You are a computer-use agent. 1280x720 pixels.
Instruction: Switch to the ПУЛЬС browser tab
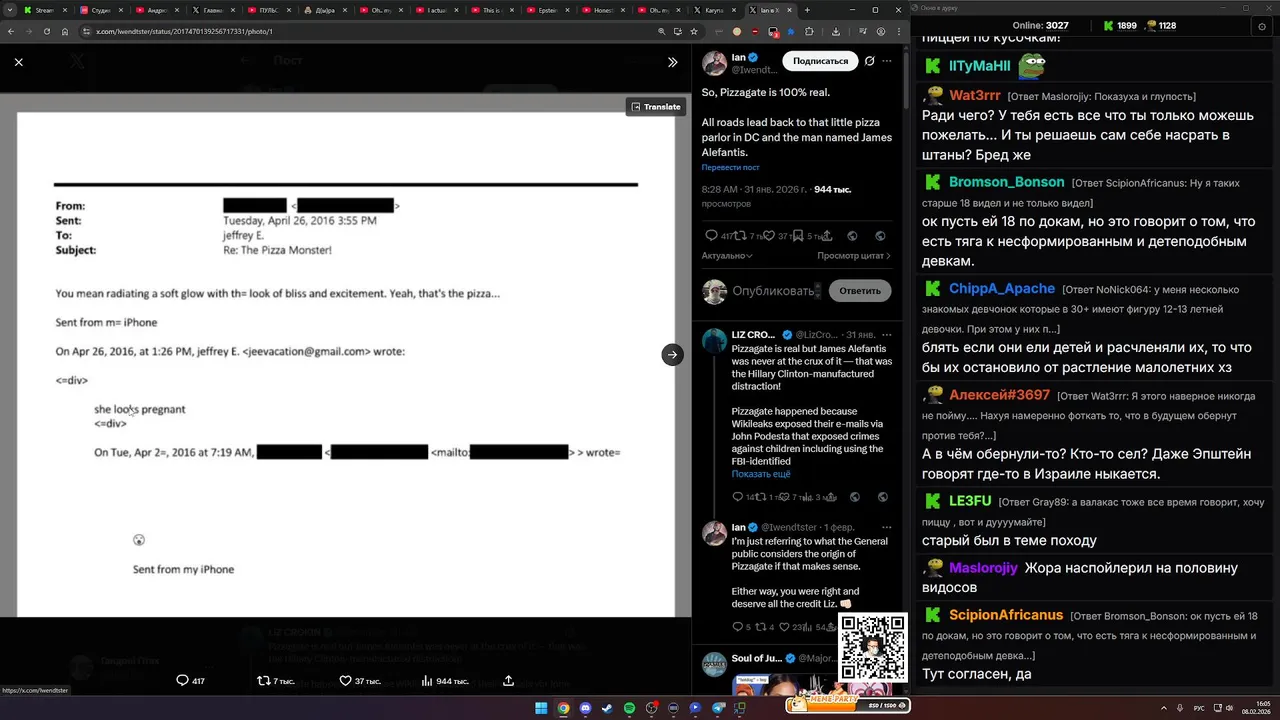coord(269,10)
